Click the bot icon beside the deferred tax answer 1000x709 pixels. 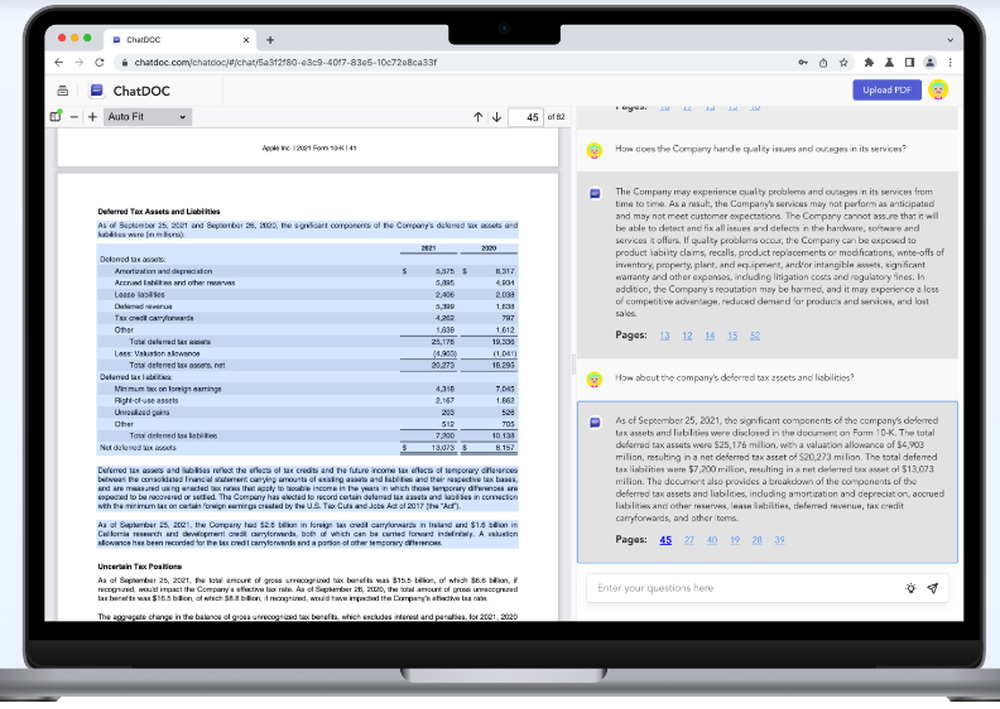[595, 422]
